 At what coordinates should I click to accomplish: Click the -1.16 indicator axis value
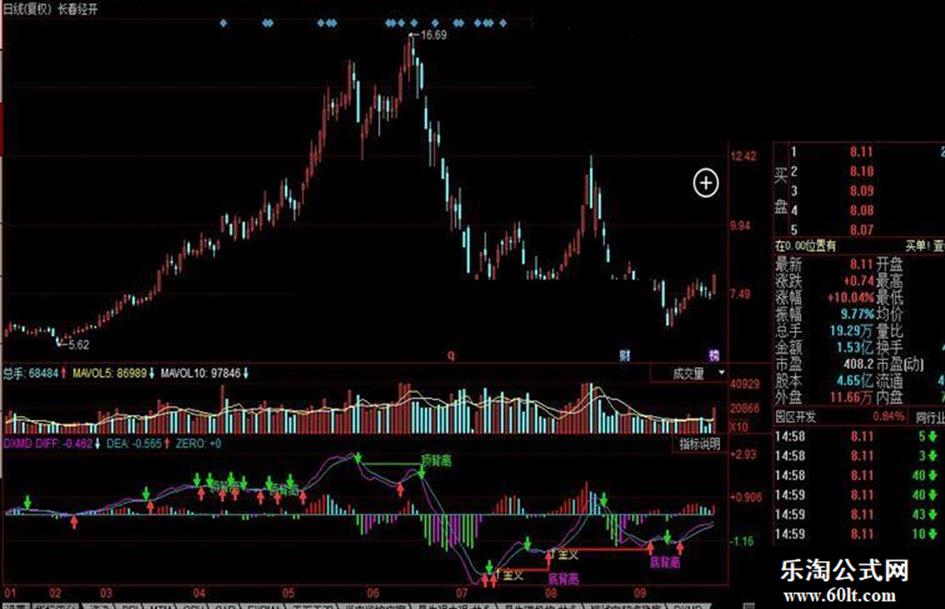[742, 541]
